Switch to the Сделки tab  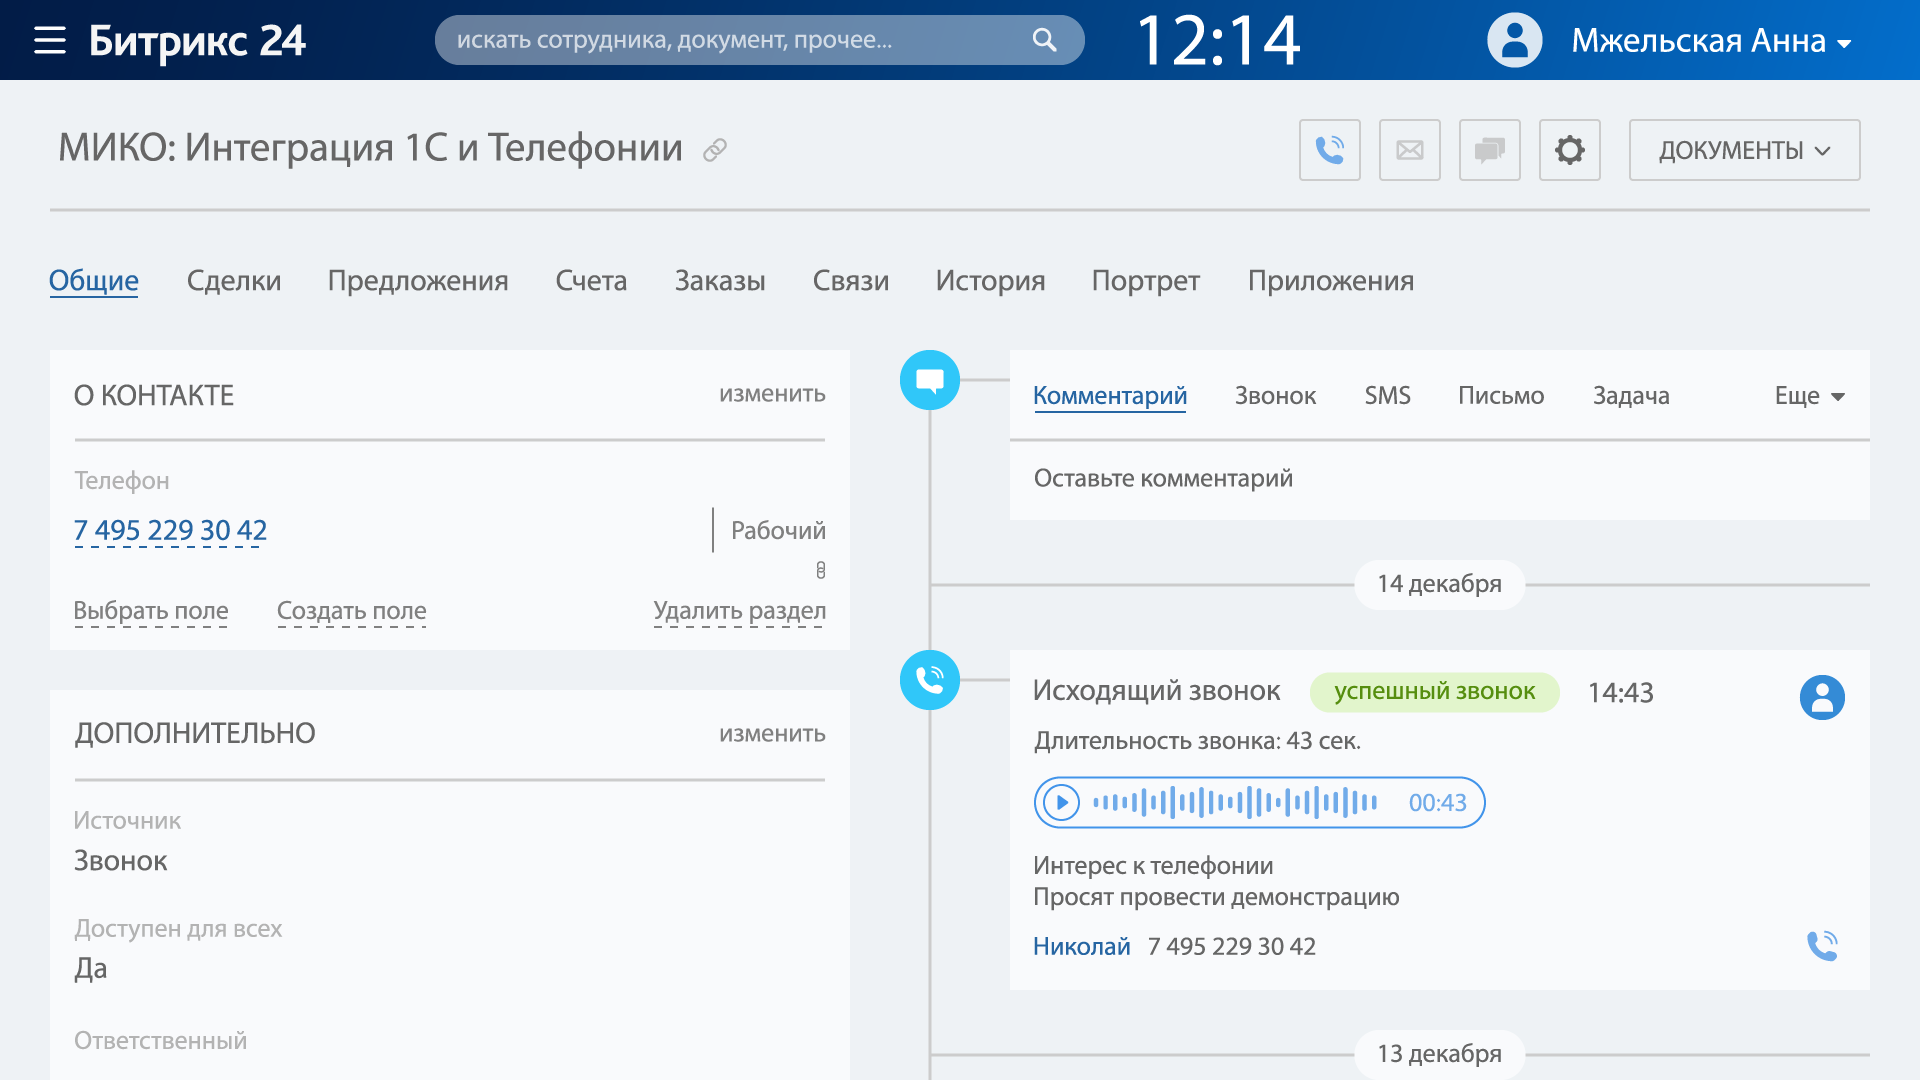(x=233, y=281)
